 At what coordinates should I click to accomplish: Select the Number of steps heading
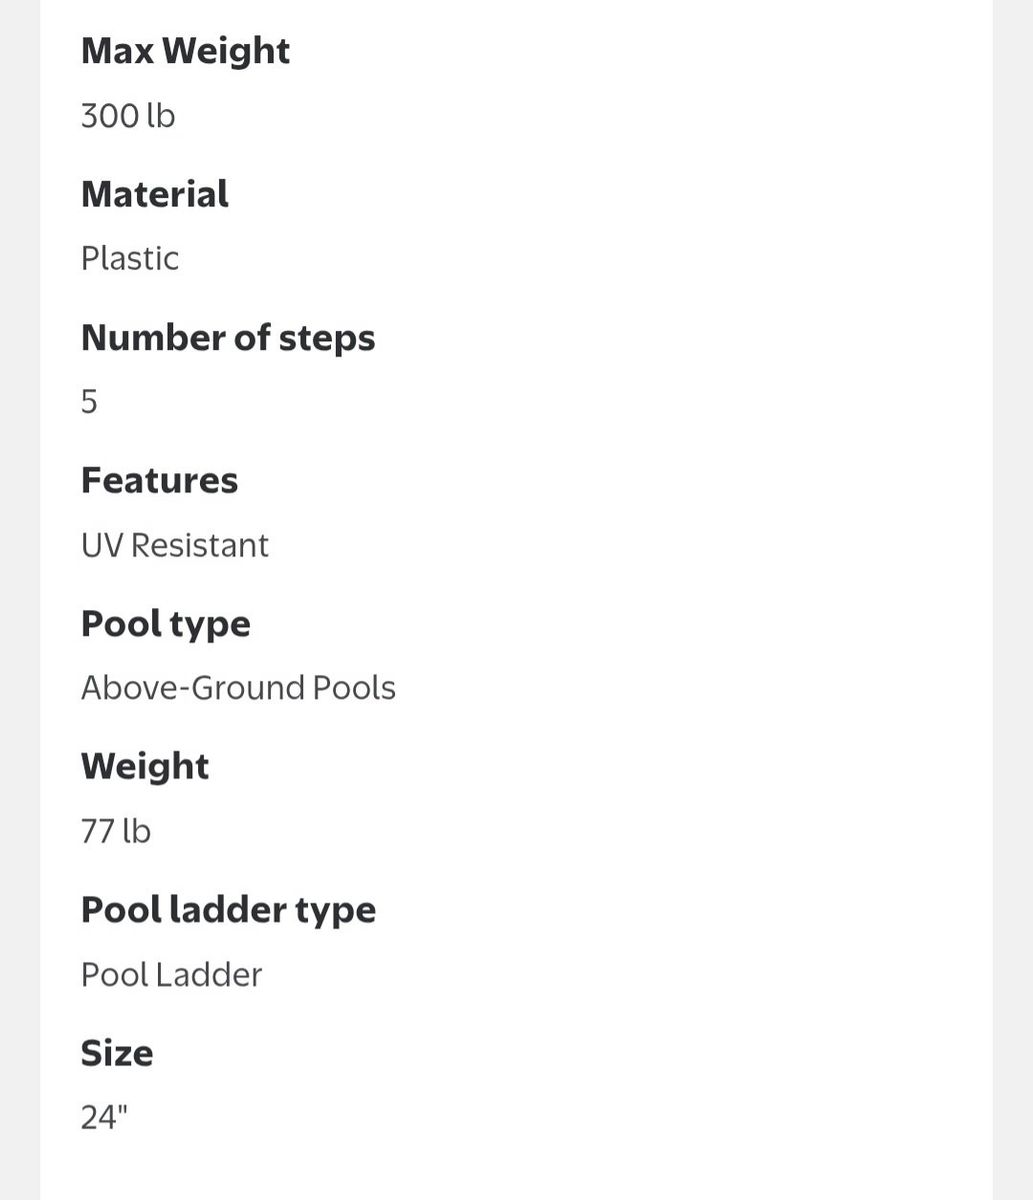click(x=228, y=338)
